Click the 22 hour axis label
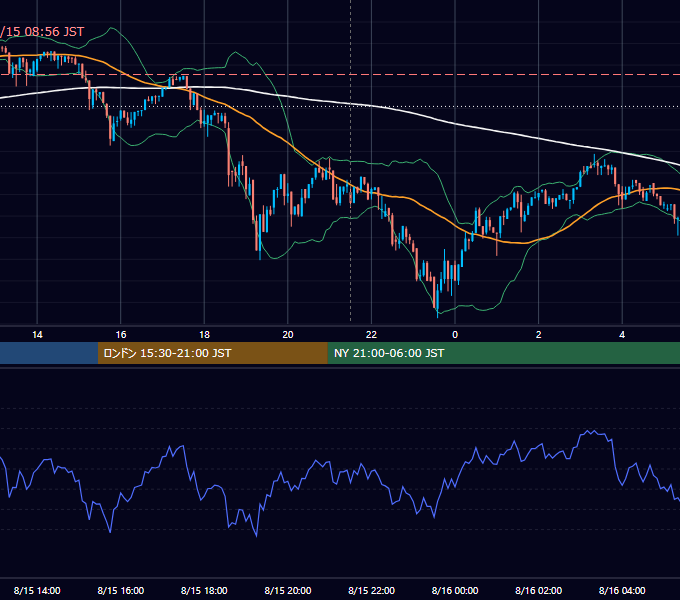680x600 pixels. click(x=371, y=335)
